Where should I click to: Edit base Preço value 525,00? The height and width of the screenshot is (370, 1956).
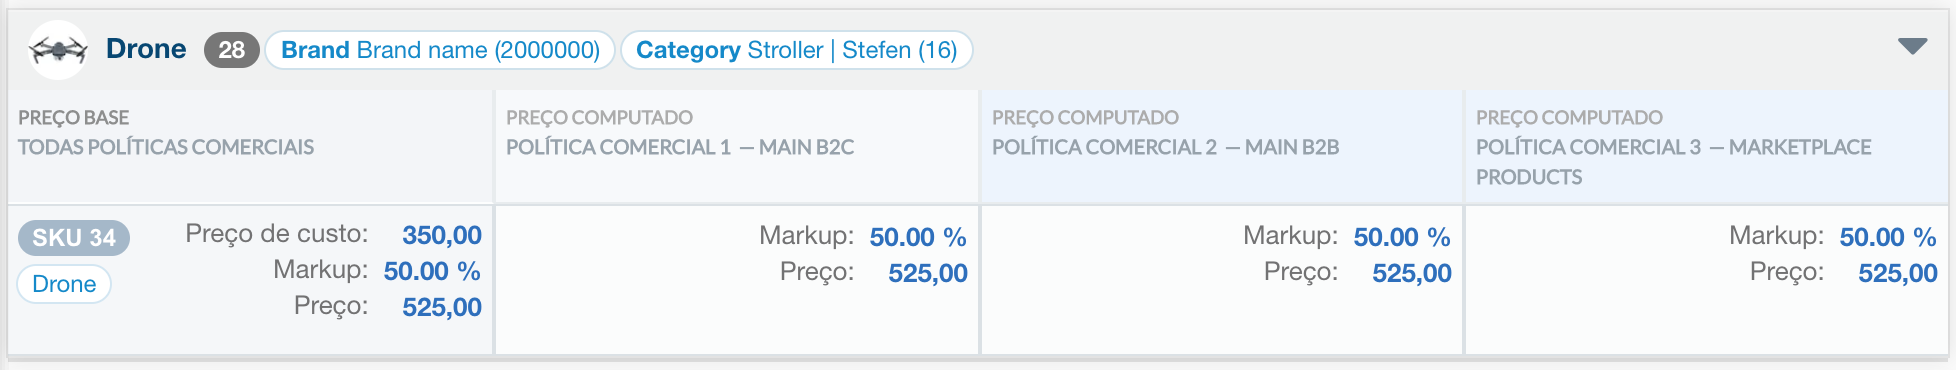(441, 307)
